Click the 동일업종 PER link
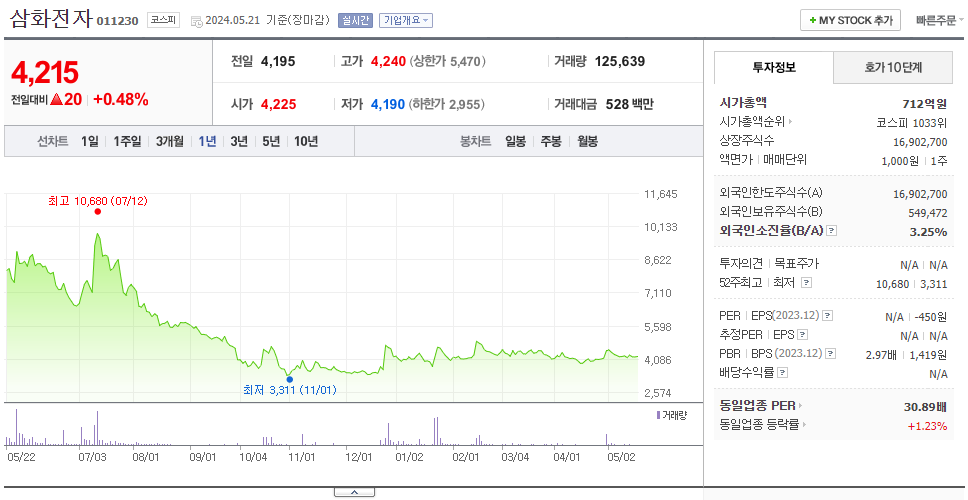This screenshot has height=500, width=968. 757,406
